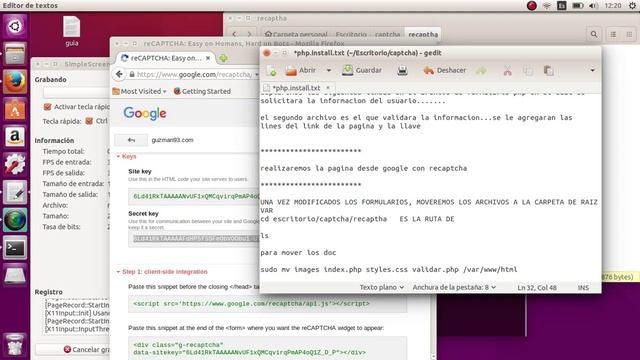Image resolution: width=640 pixels, height=360 pixels.
Task: Open Files manager from launcher
Action: [15, 54]
